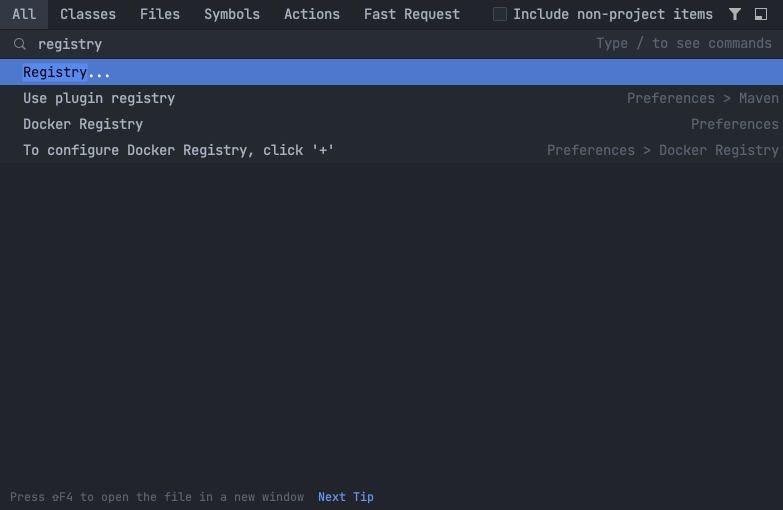Select the 'Registry...' action result
This screenshot has height=510, width=783.
(67, 72)
